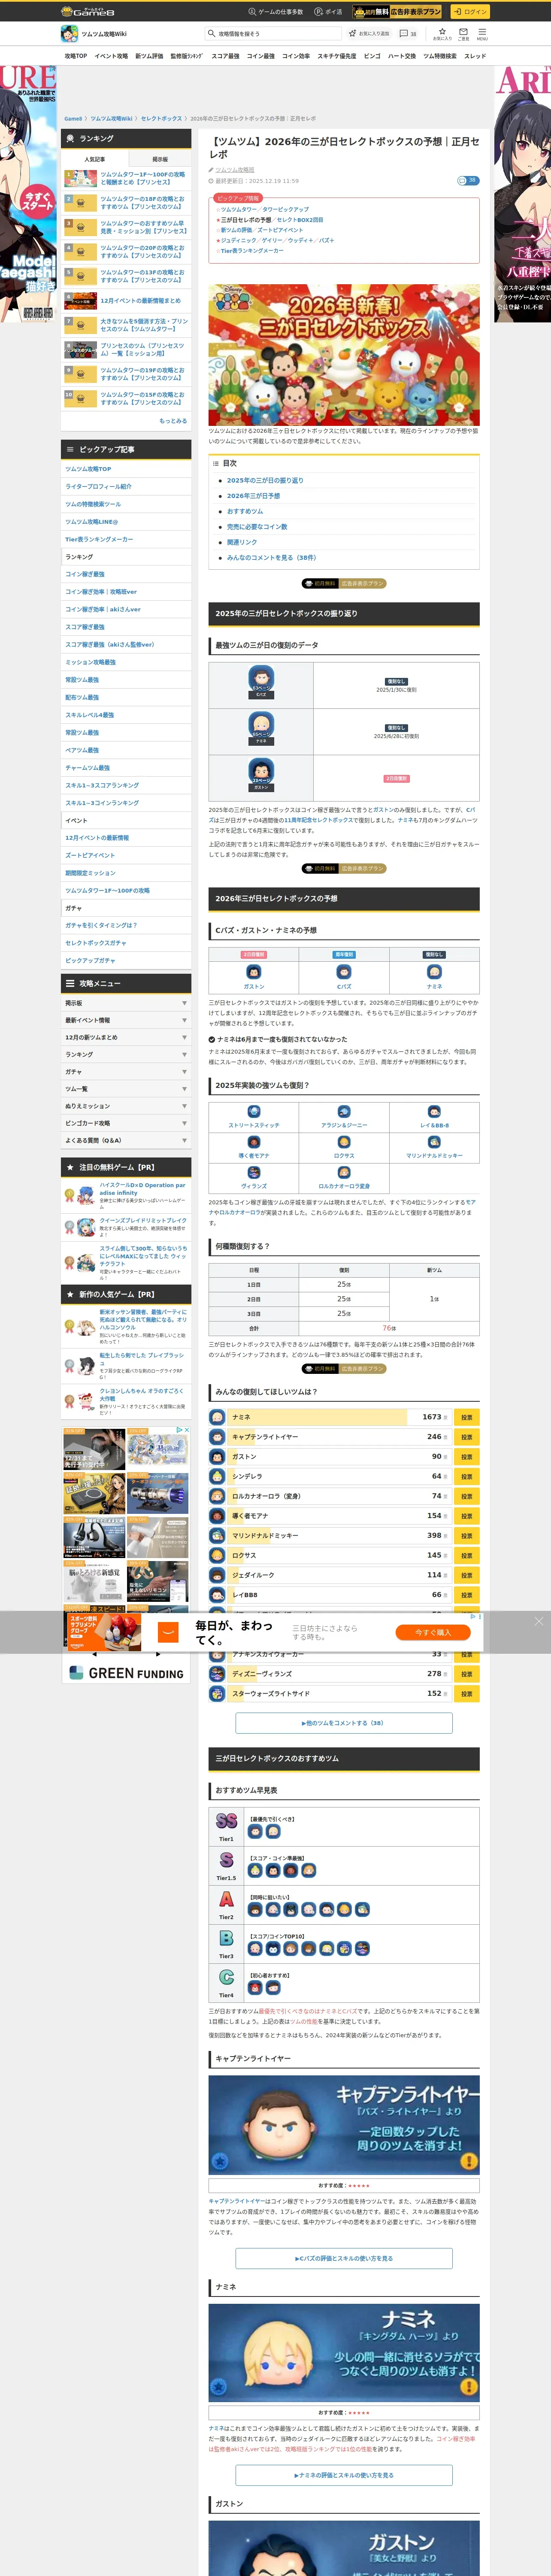551x2576 pixels.
Task: Open the MENU hamburger icon
Action: [482, 33]
